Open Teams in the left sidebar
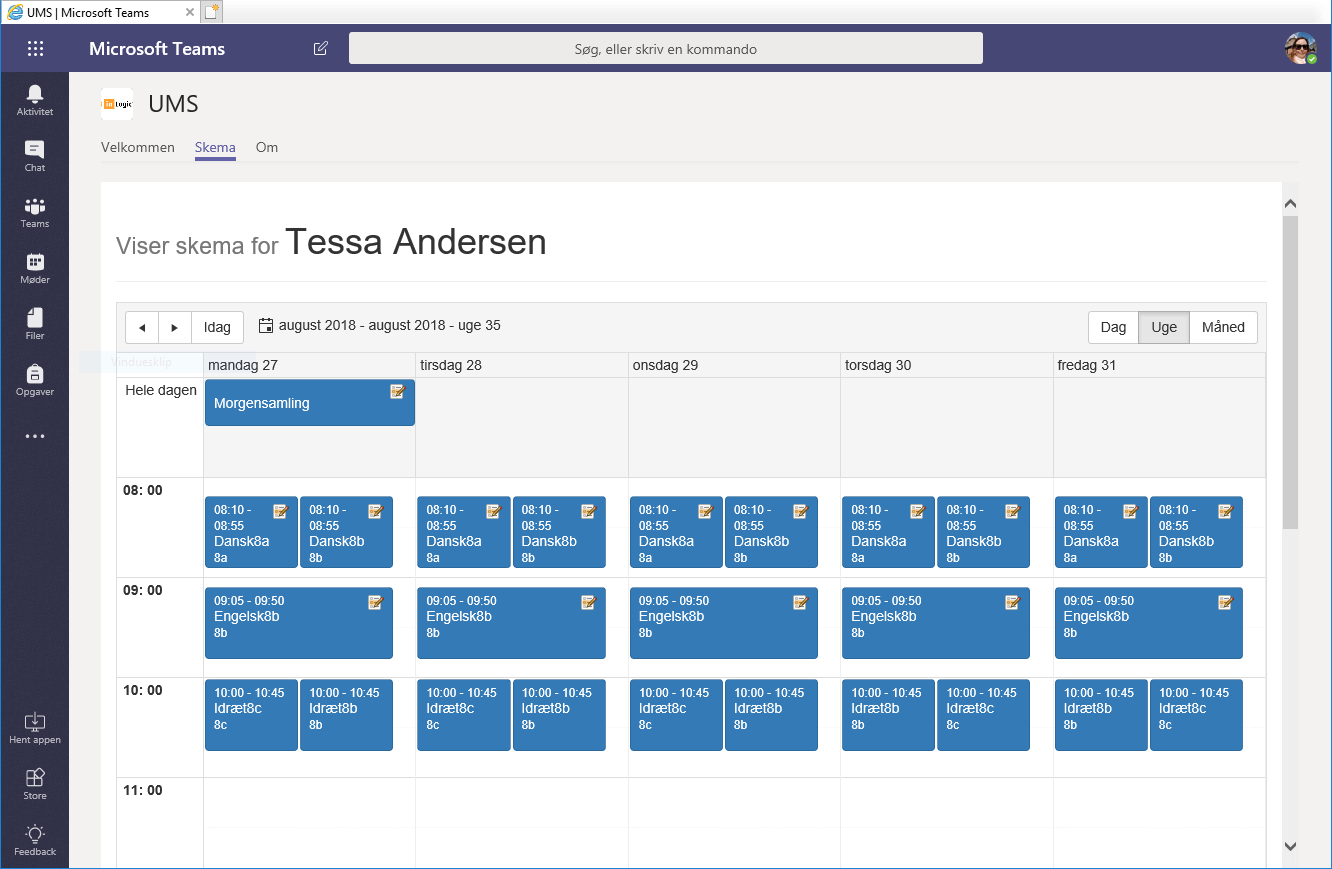1332x869 pixels. point(35,212)
